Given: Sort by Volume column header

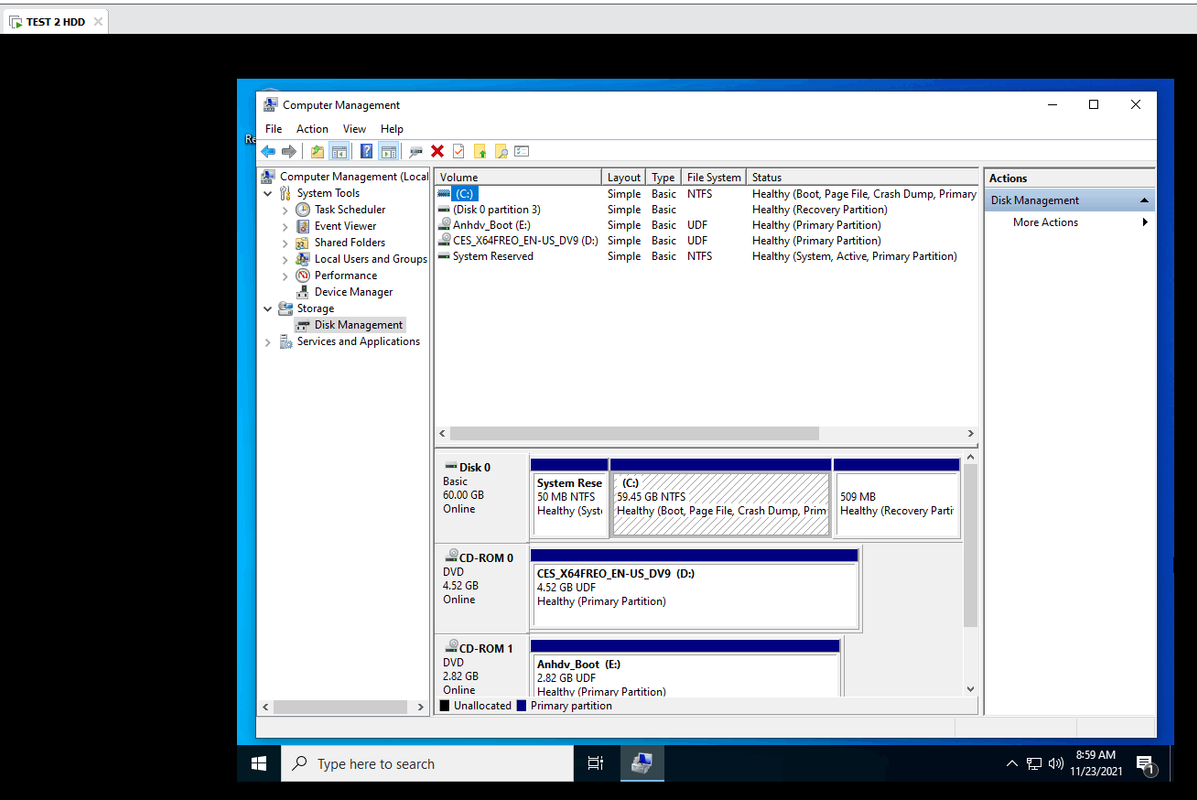Looking at the screenshot, I should (518, 177).
